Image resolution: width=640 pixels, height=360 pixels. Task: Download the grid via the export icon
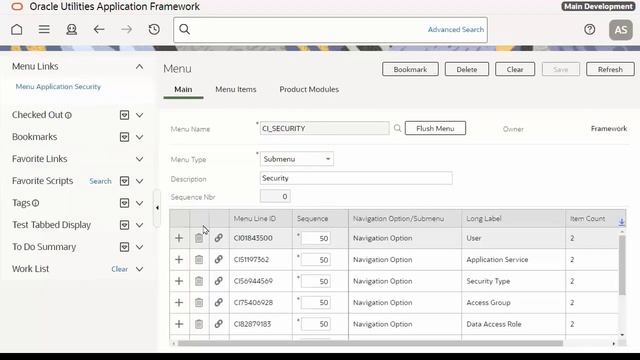coord(621,222)
